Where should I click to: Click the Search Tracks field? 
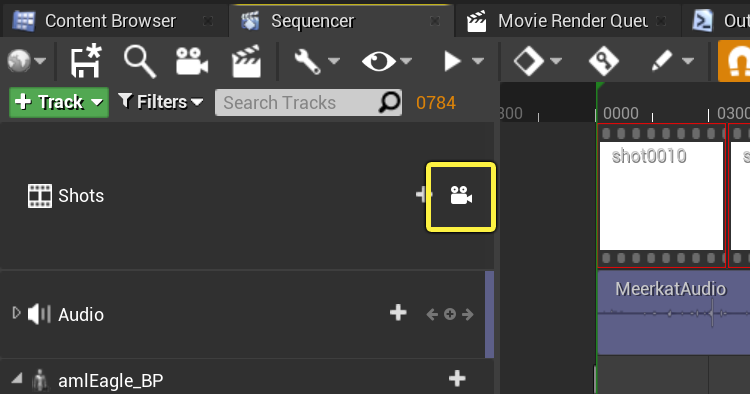point(308,102)
